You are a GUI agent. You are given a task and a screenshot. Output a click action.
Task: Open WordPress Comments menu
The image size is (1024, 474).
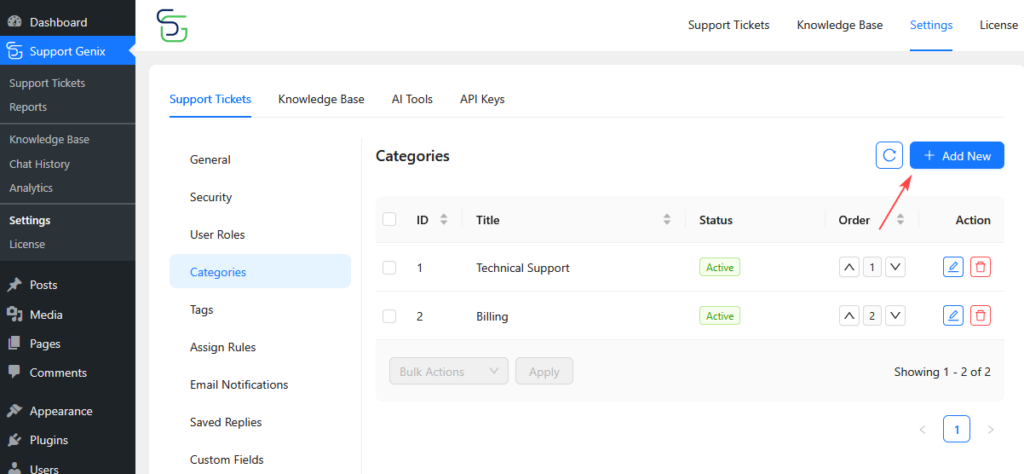(x=67, y=373)
